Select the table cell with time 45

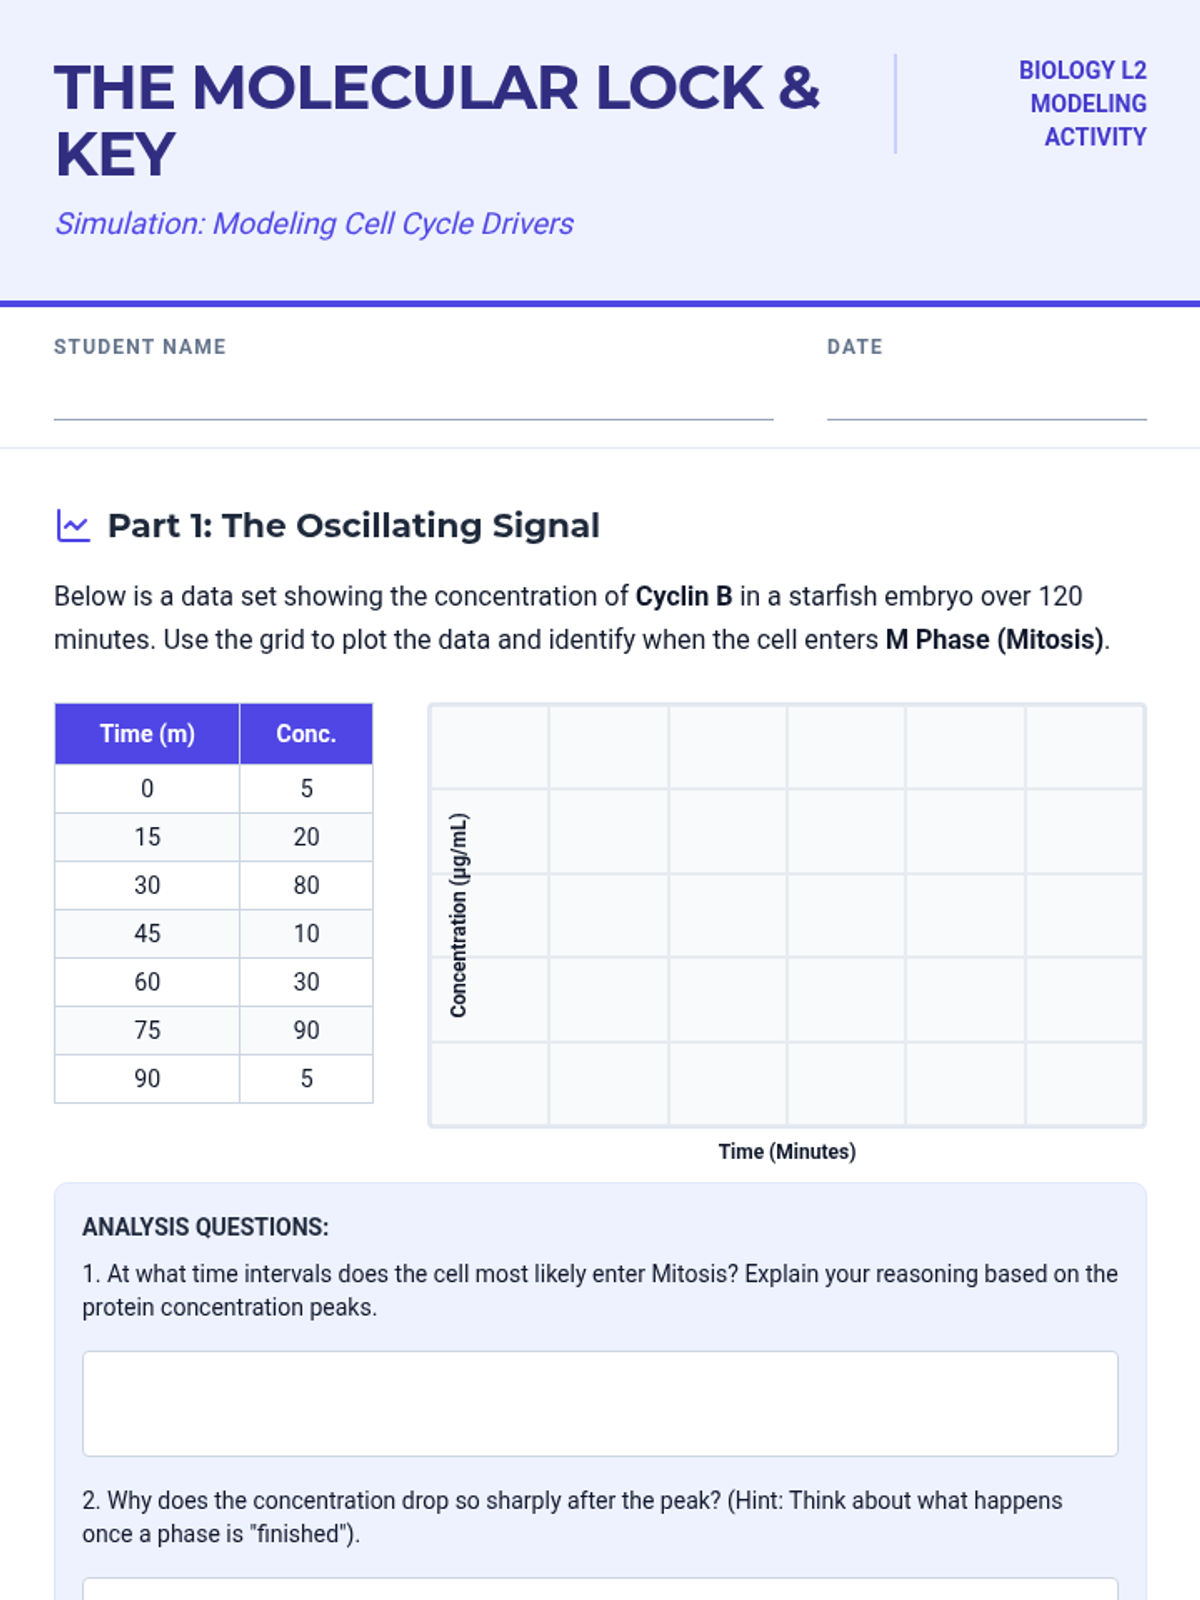pyautogui.click(x=147, y=933)
